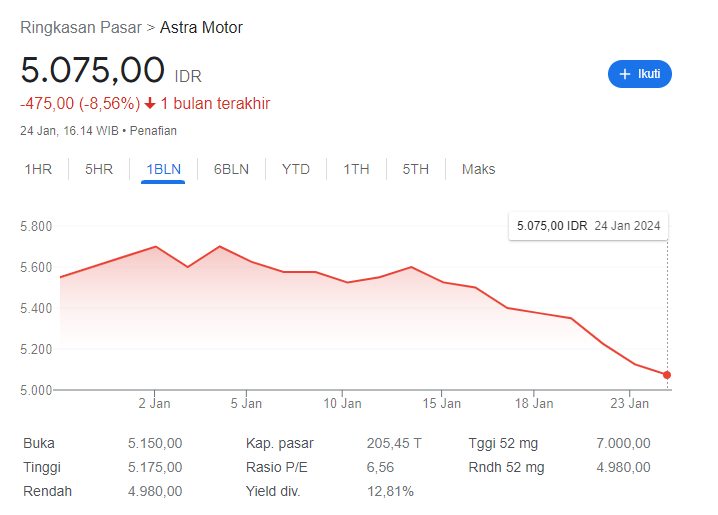Click the 'Kap. pasar' label
The image size is (718, 515).
pos(279,443)
